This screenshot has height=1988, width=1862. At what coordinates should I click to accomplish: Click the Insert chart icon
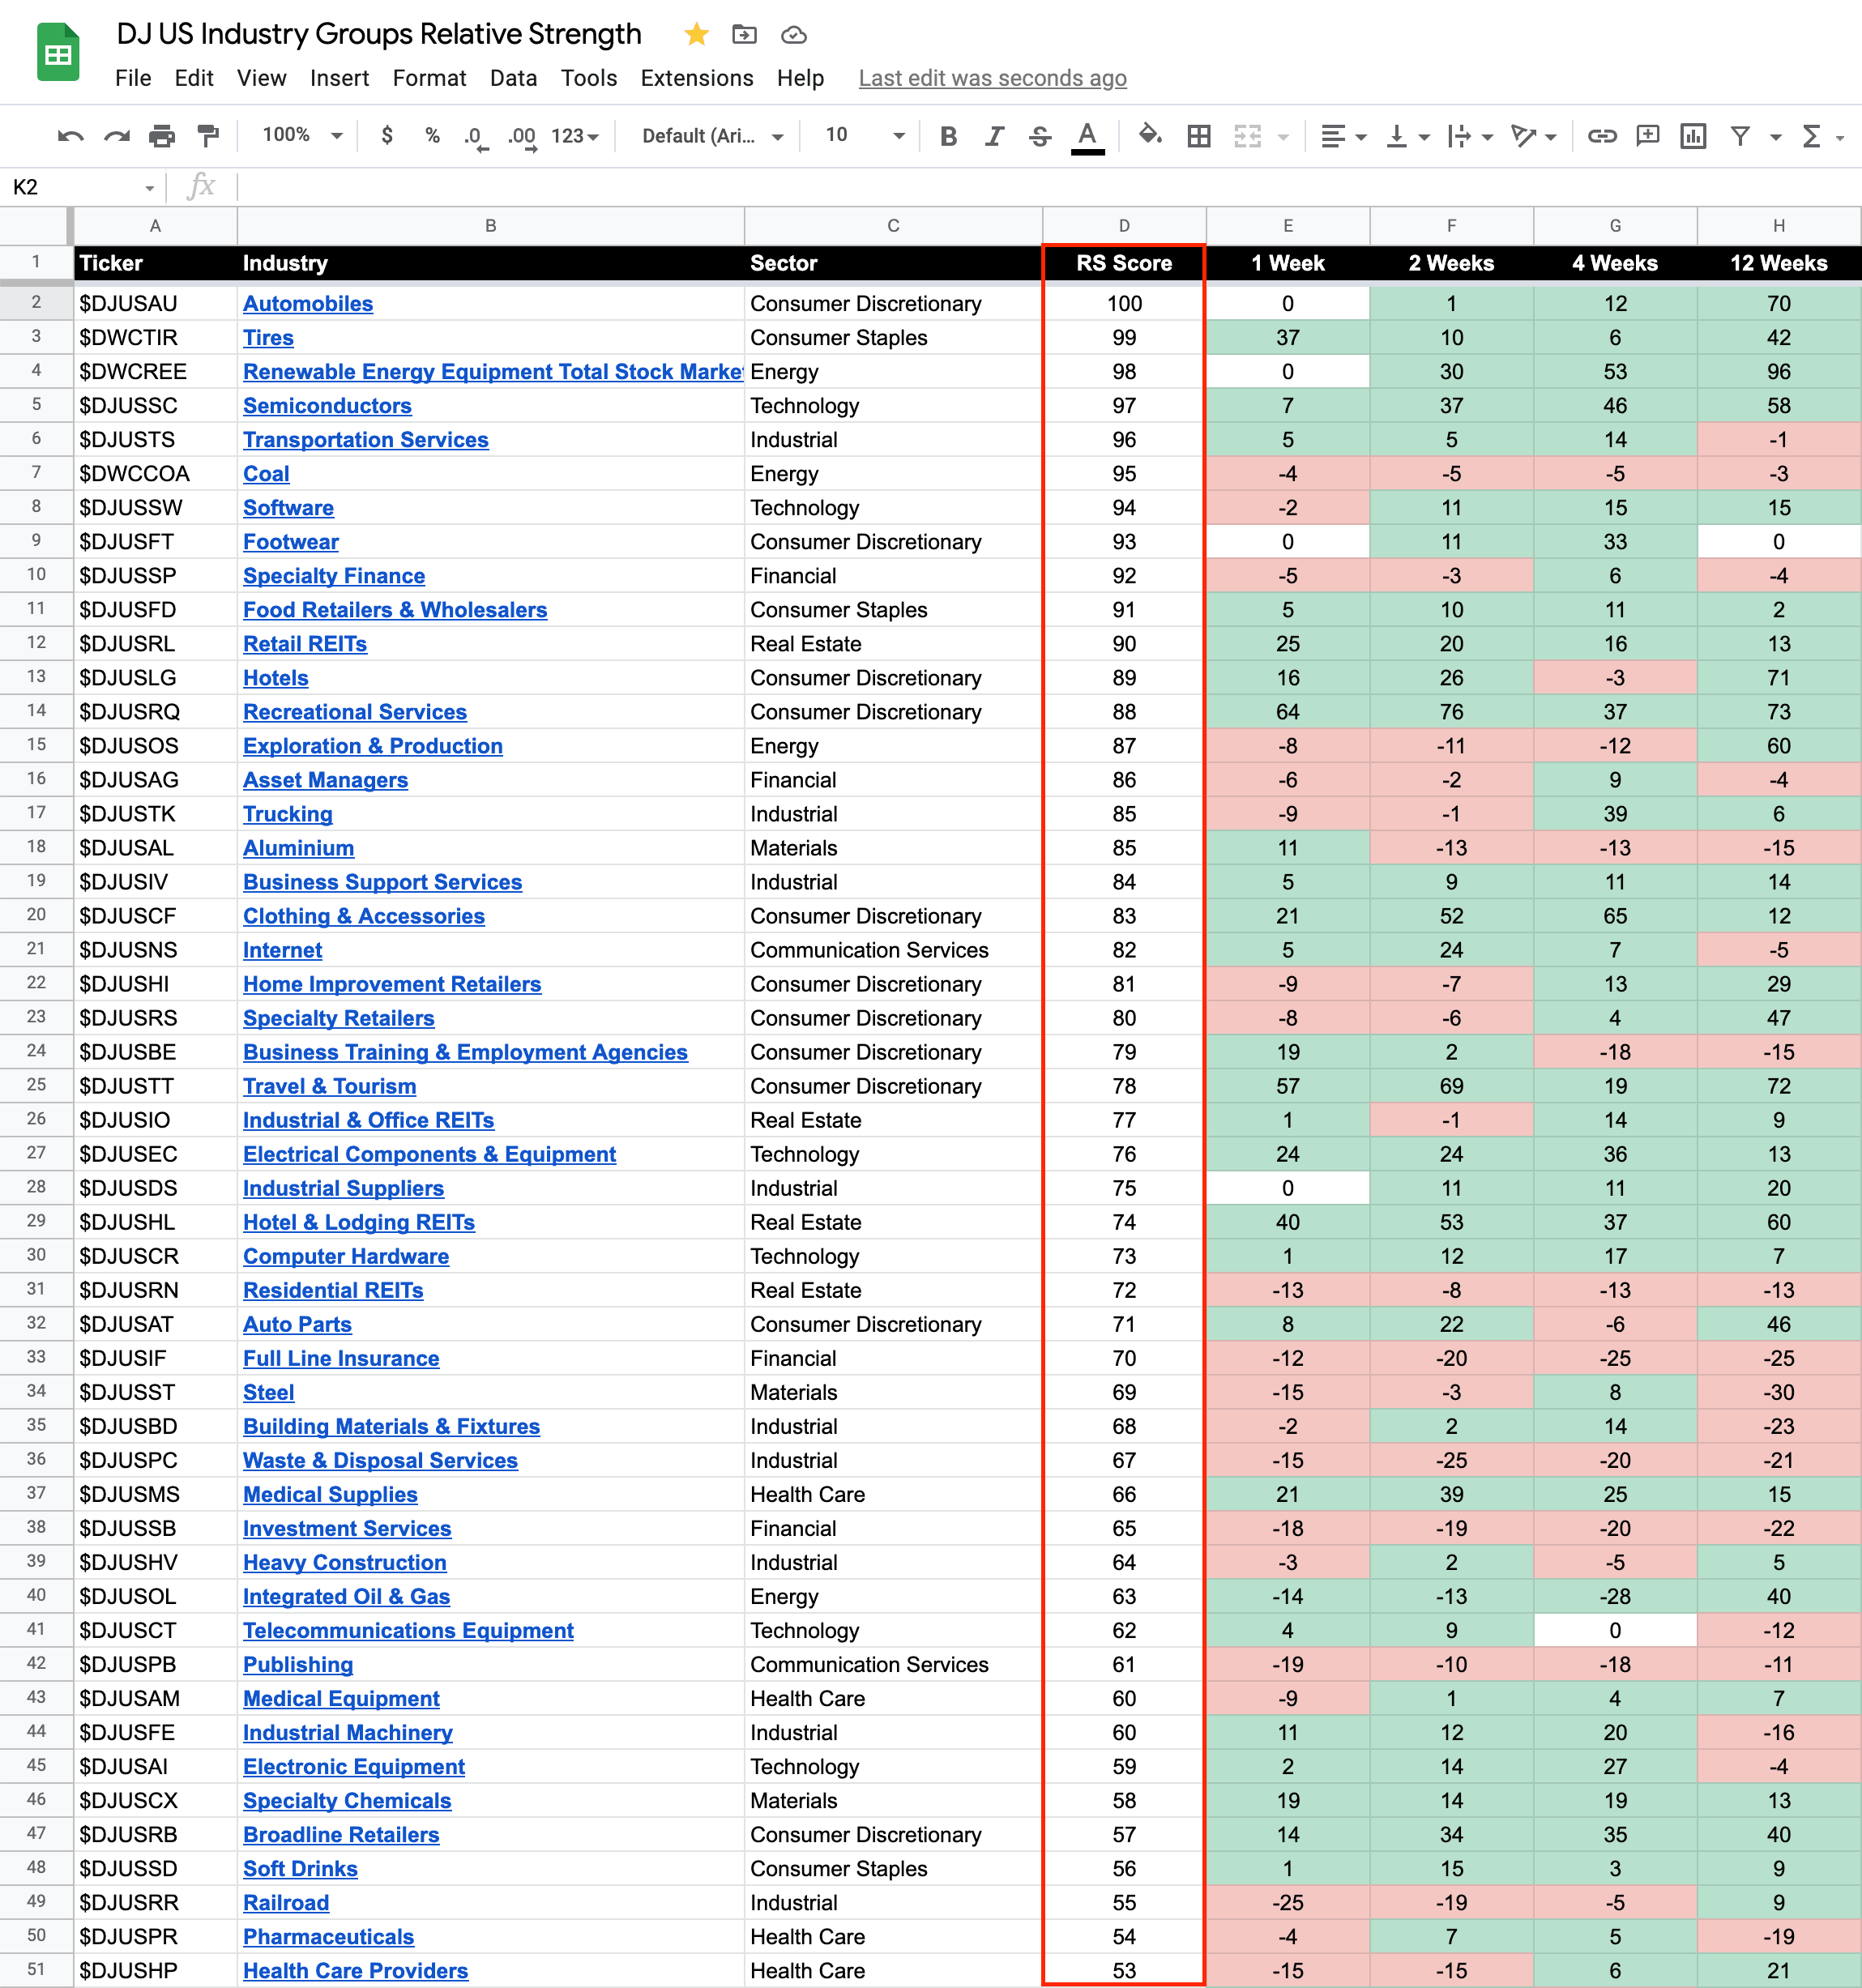point(1692,136)
